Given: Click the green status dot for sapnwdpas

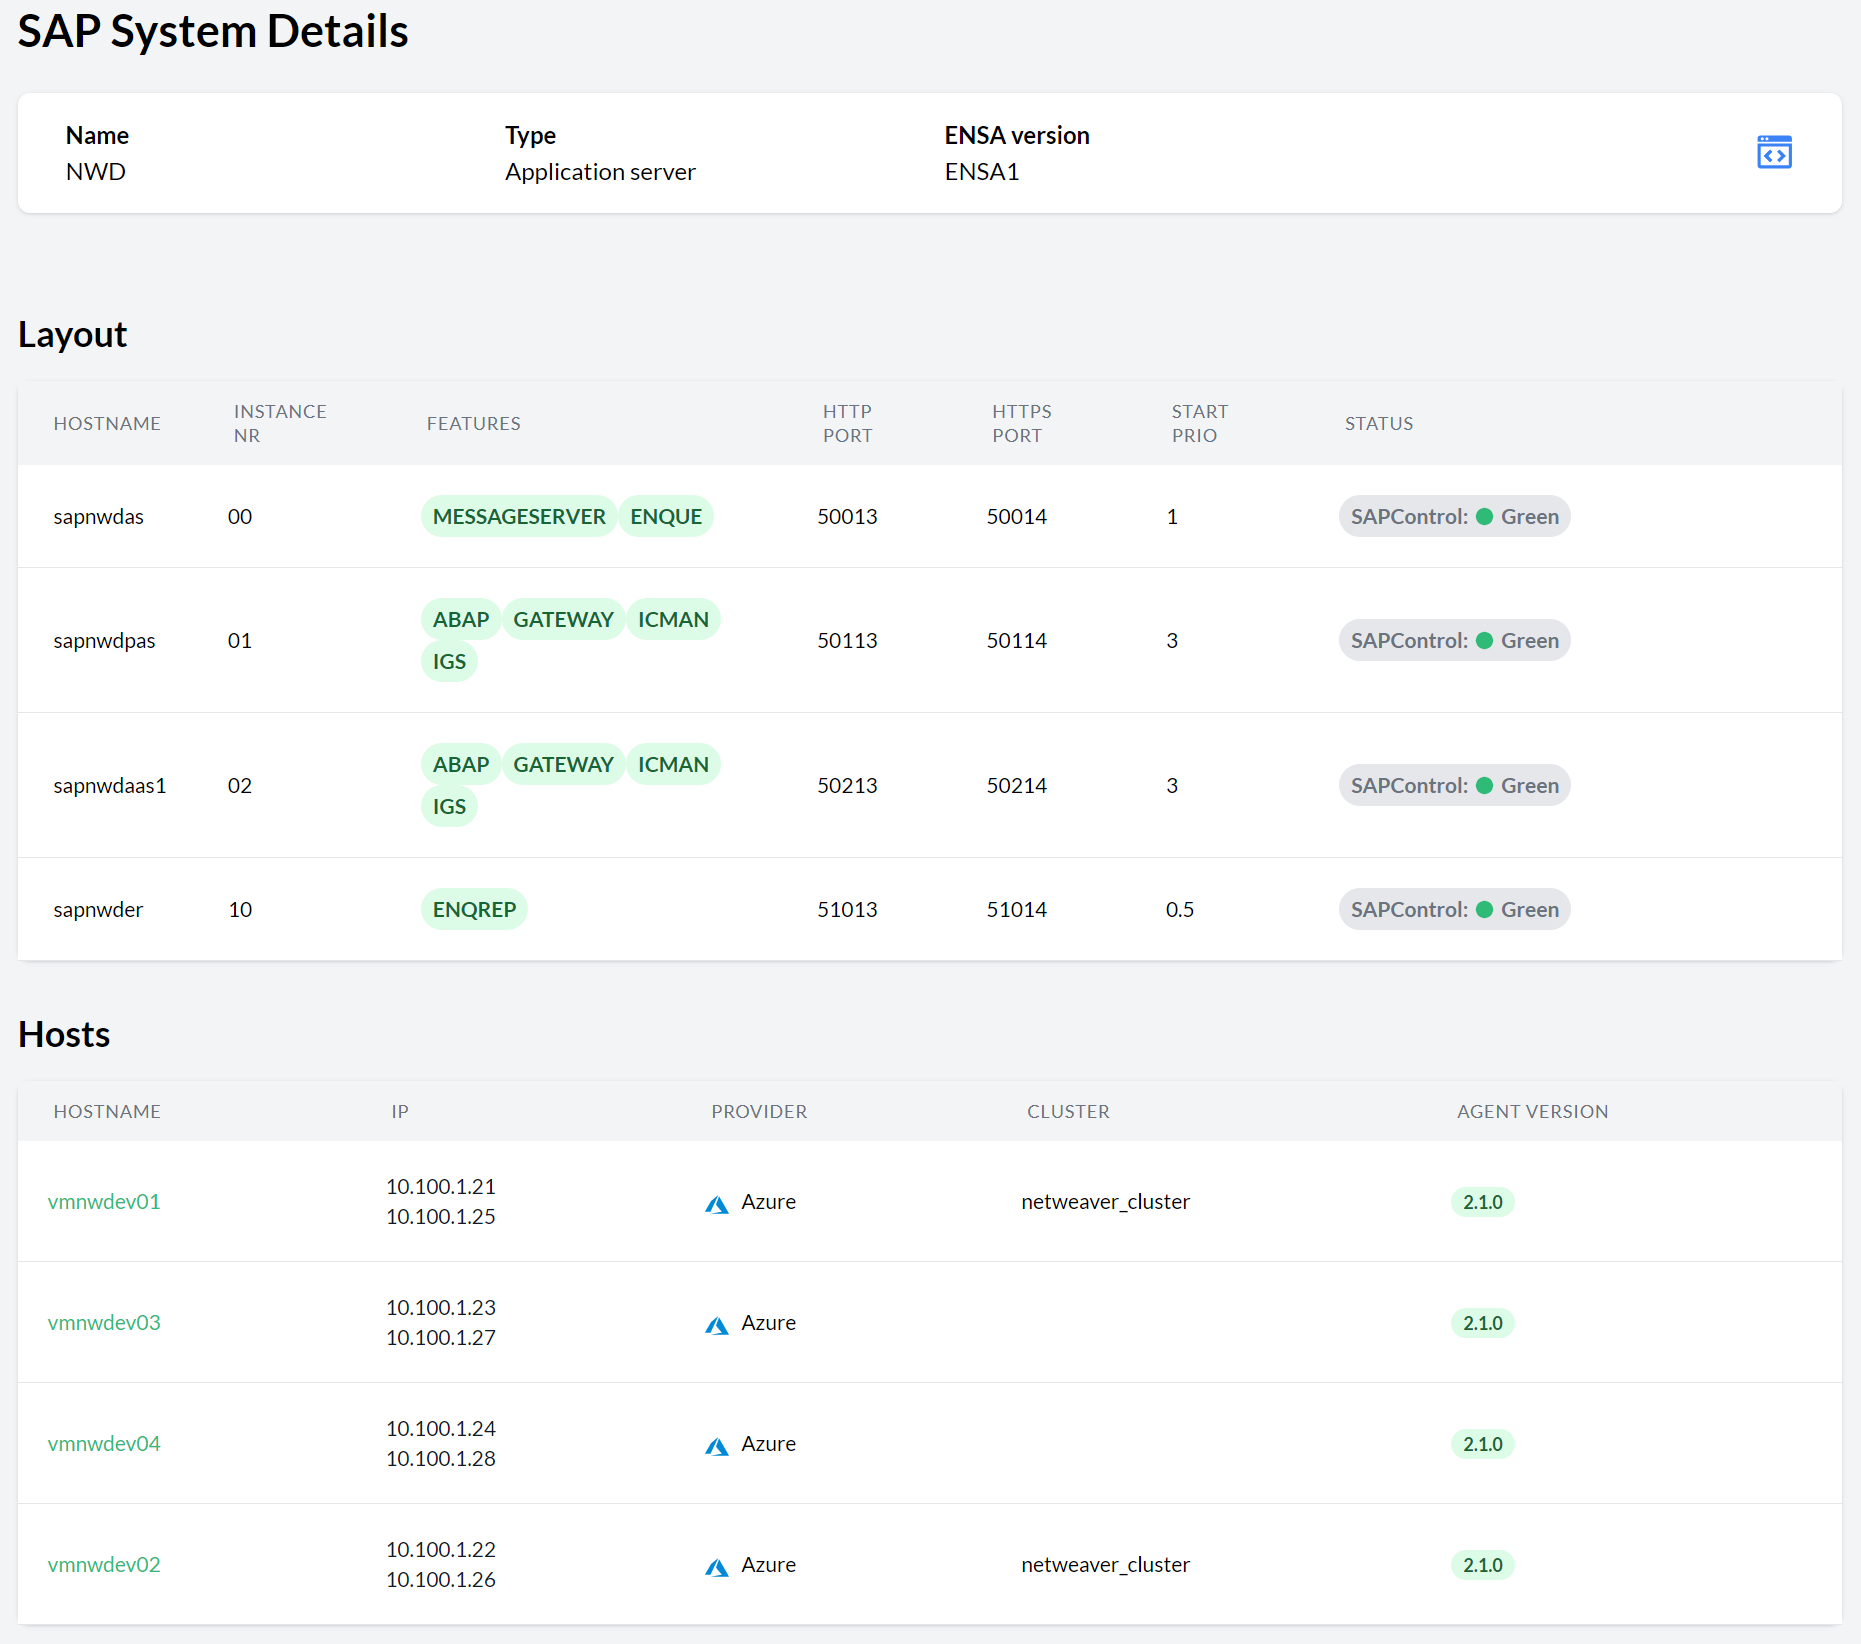Looking at the screenshot, I should coord(1484,641).
